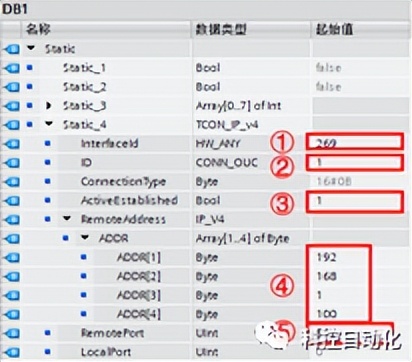This screenshot has height=362, width=412.
Task: Click the row icon beside ADDR[4]
Action: coord(11,314)
